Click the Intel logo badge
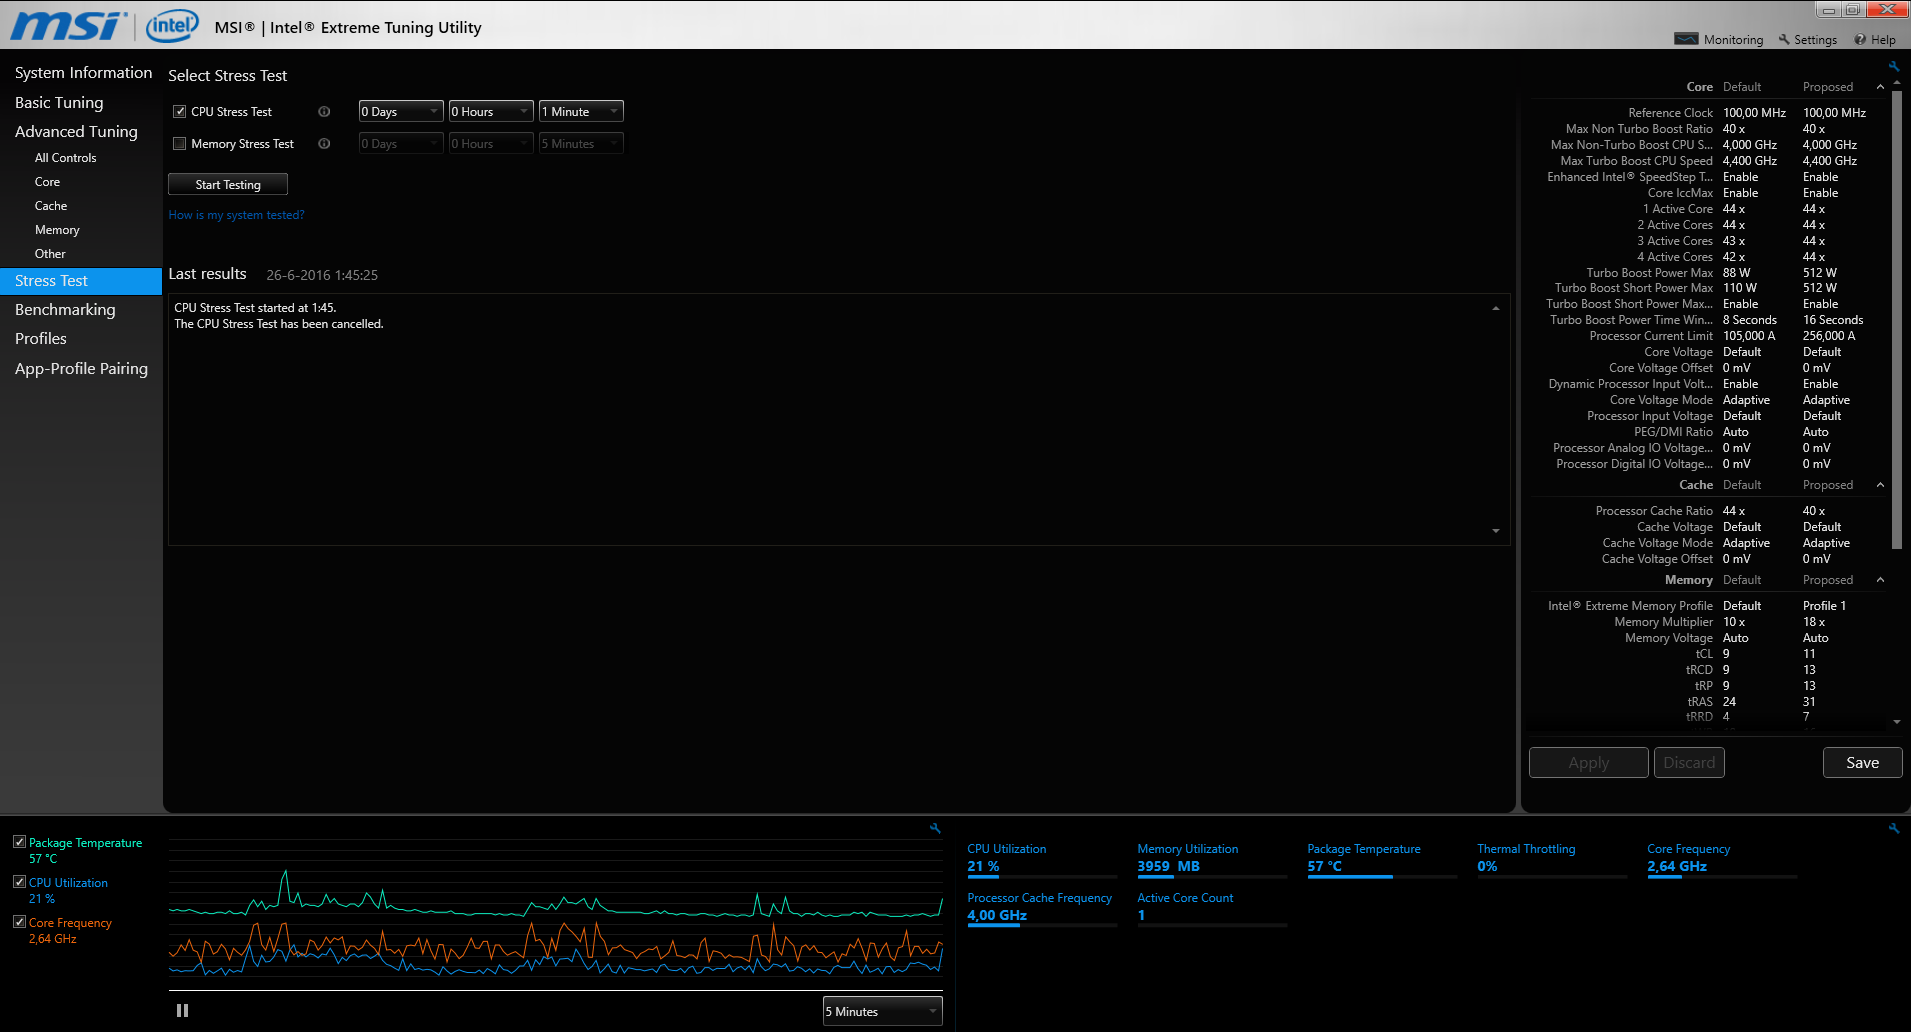 tap(172, 26)
